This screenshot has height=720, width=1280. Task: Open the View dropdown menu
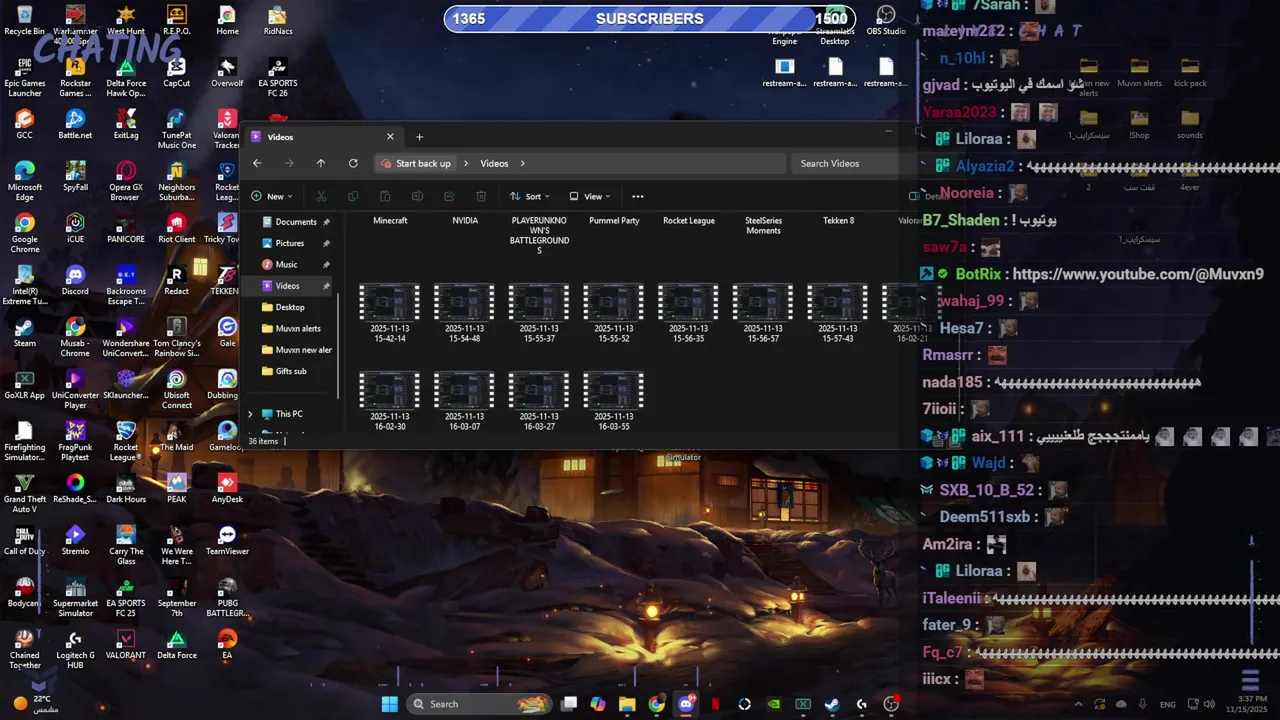click(x=590, y=196)
